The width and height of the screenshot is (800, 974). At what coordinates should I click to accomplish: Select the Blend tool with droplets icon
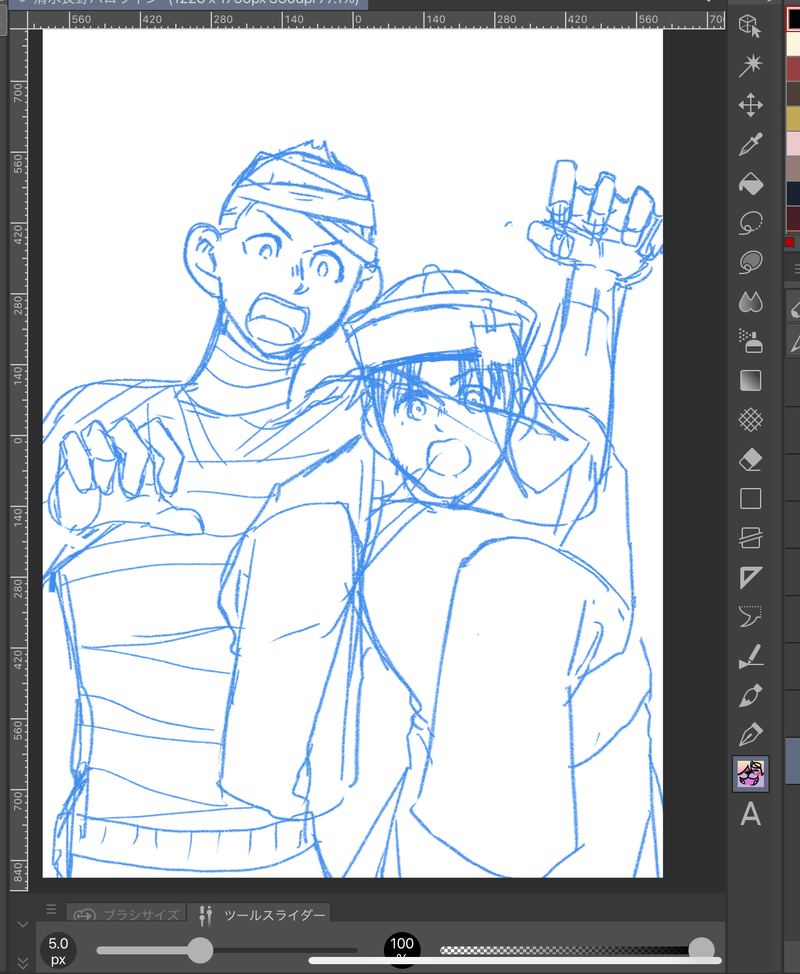pyautogui.click(x=750, y=302)
